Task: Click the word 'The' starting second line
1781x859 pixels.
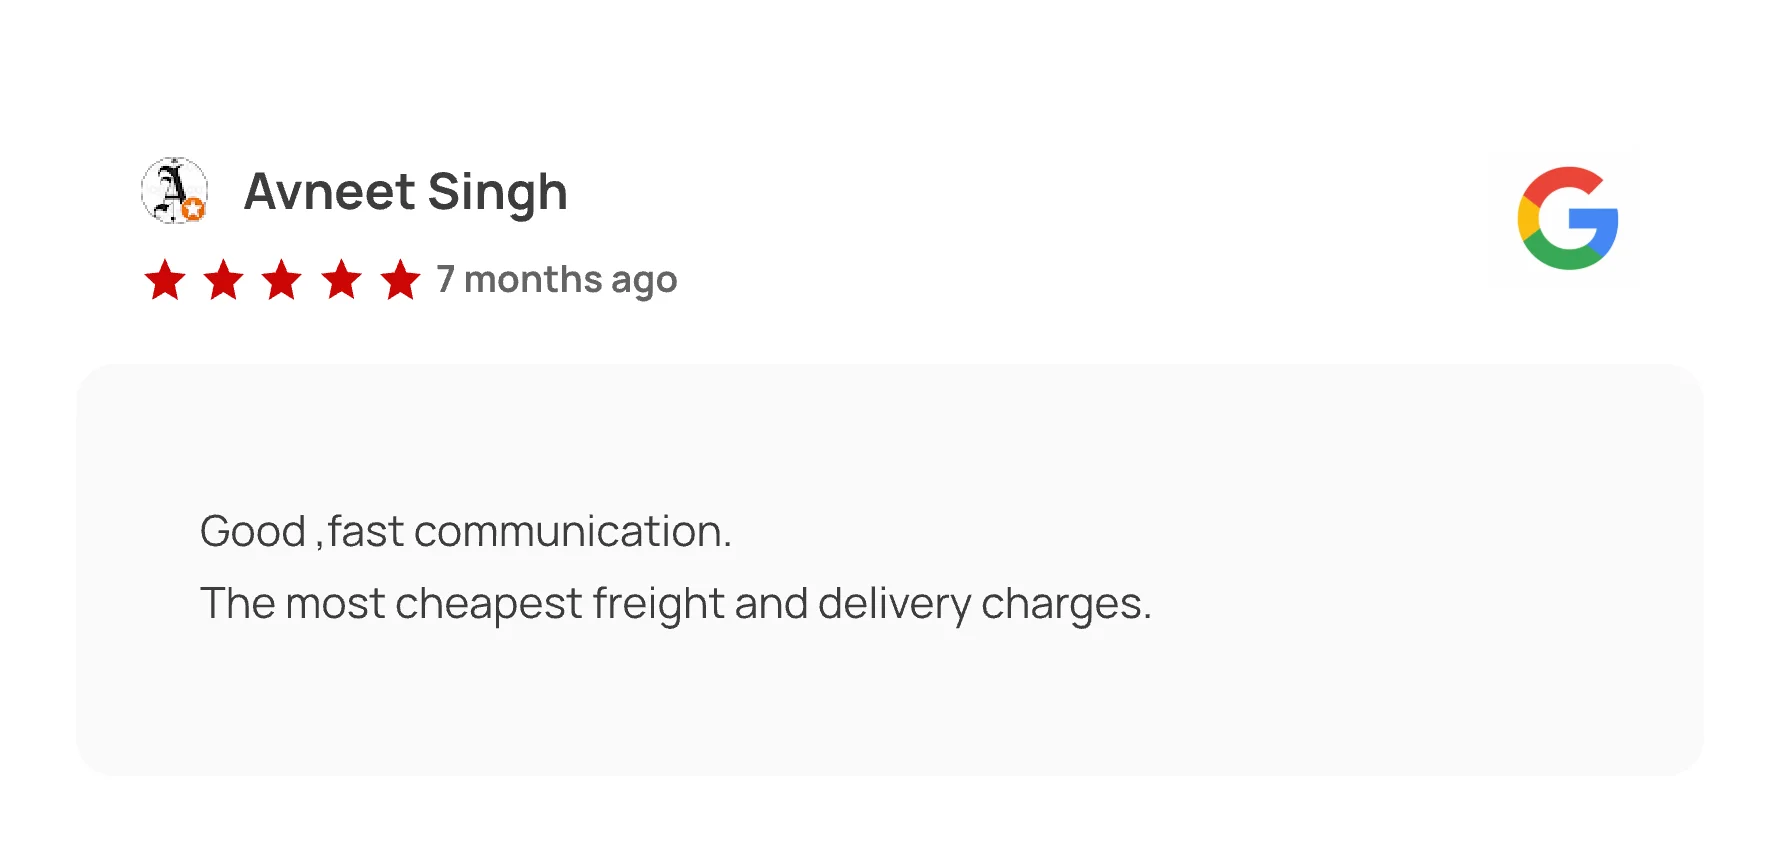Action: point(236,604)
